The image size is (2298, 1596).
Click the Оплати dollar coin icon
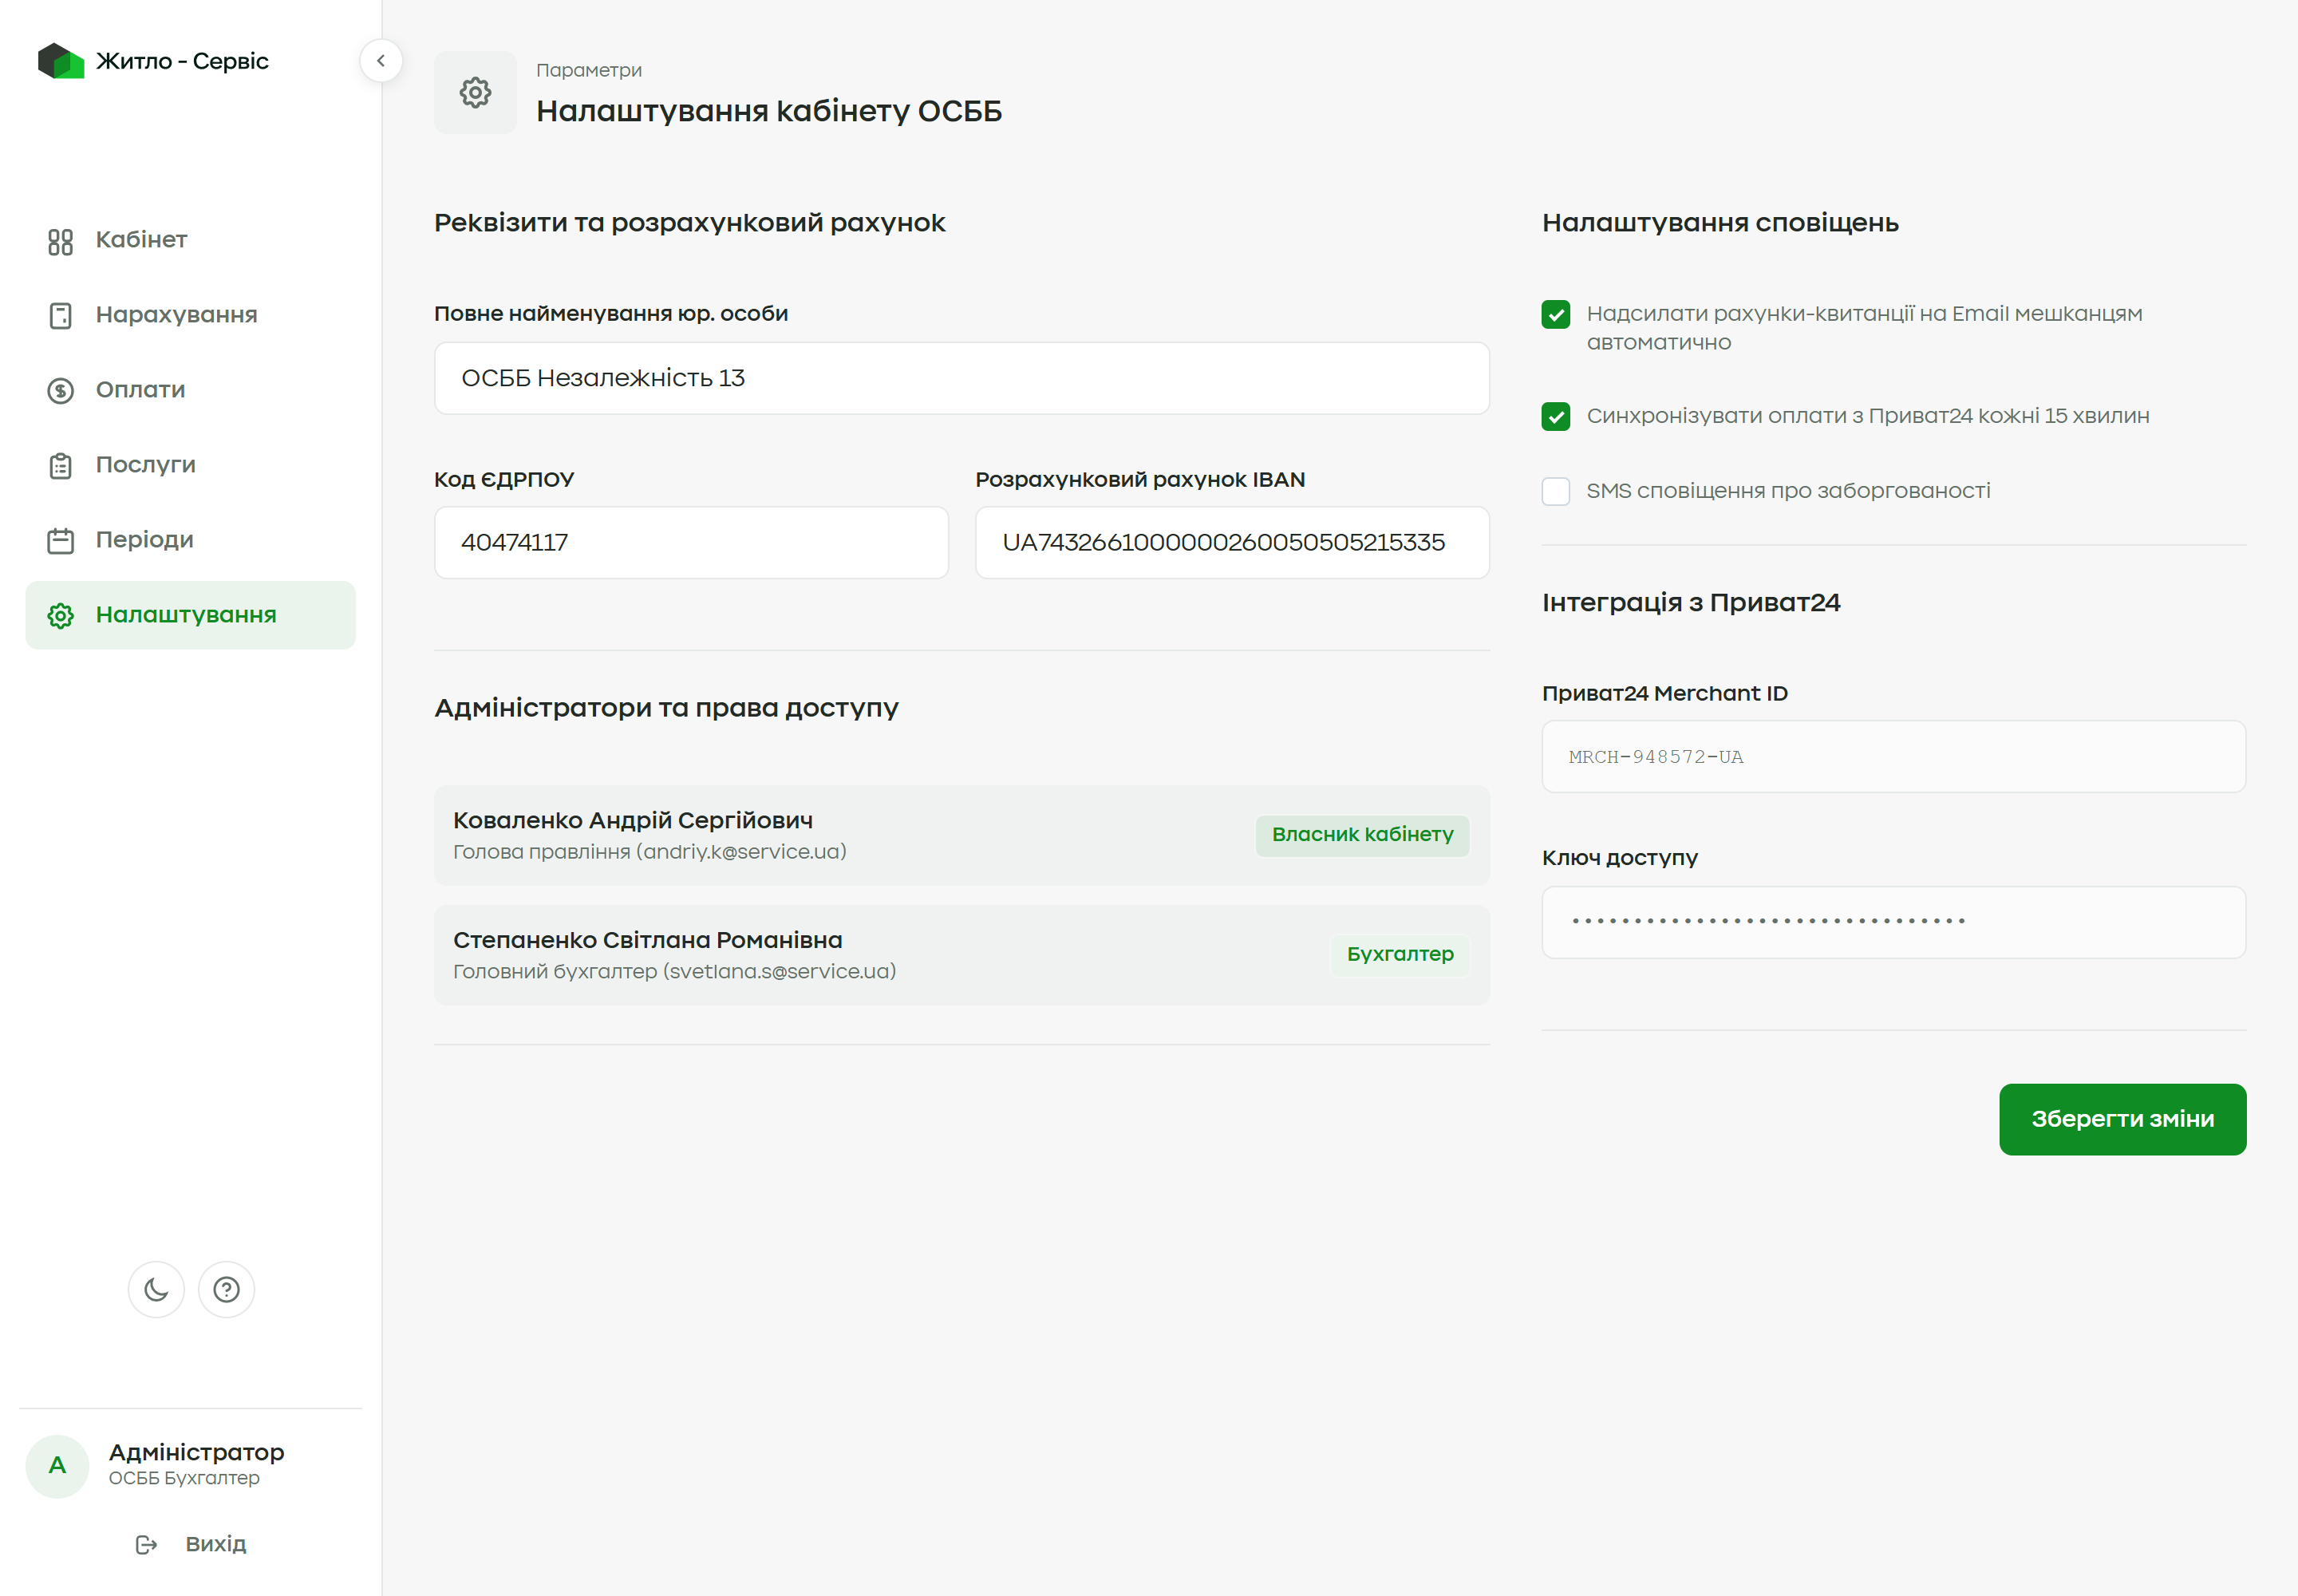point(61,390)
